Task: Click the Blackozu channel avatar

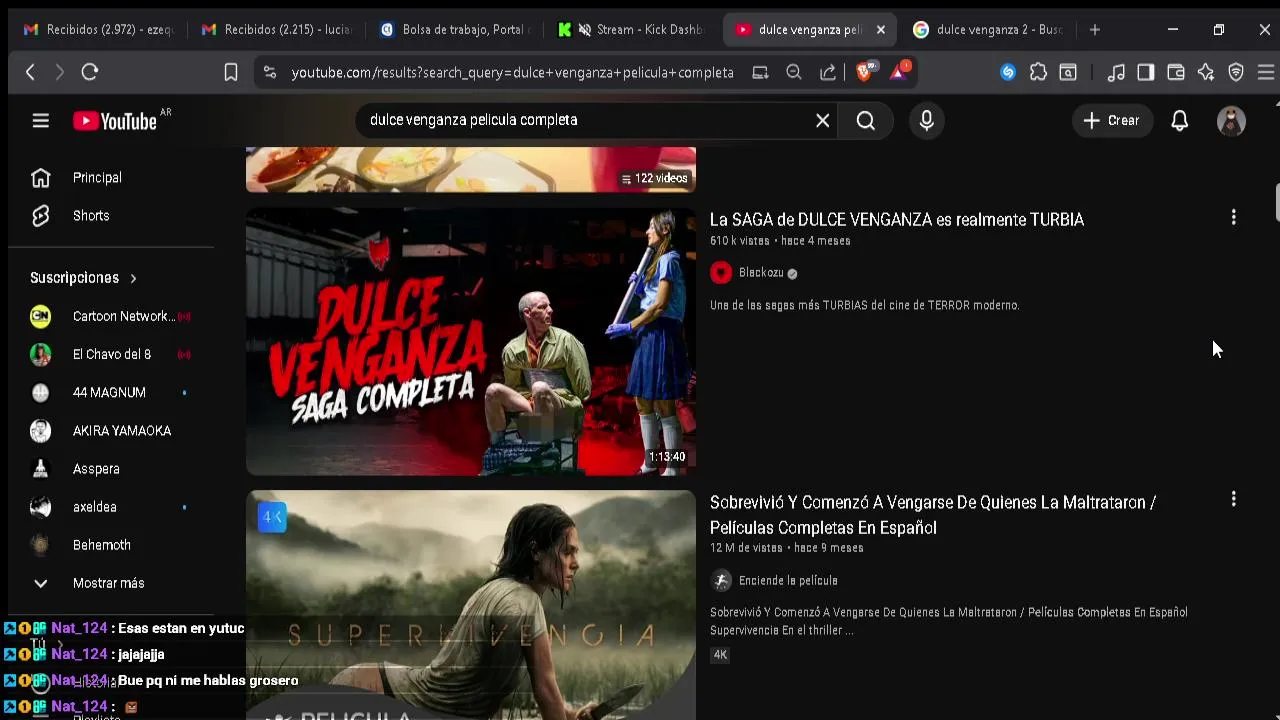Action: [x=721, y=273]
